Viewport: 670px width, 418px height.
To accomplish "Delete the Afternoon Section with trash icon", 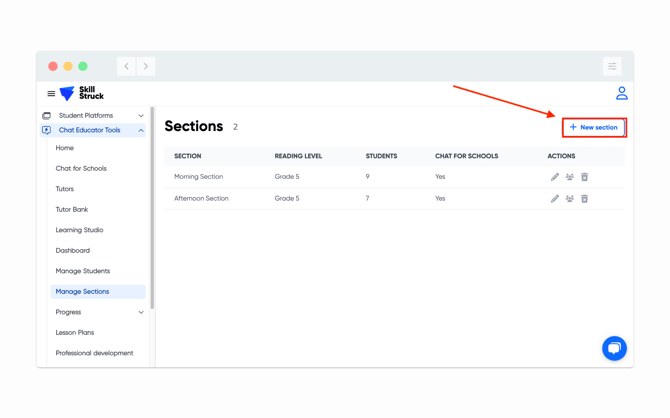I will [585, 199].
